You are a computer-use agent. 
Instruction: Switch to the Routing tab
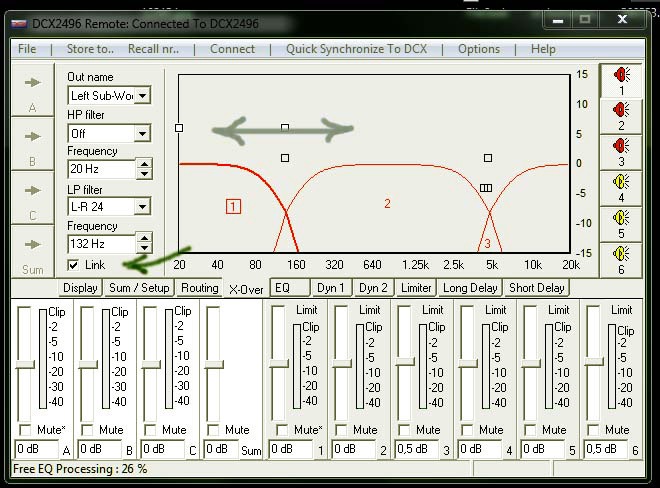[200, 288]
